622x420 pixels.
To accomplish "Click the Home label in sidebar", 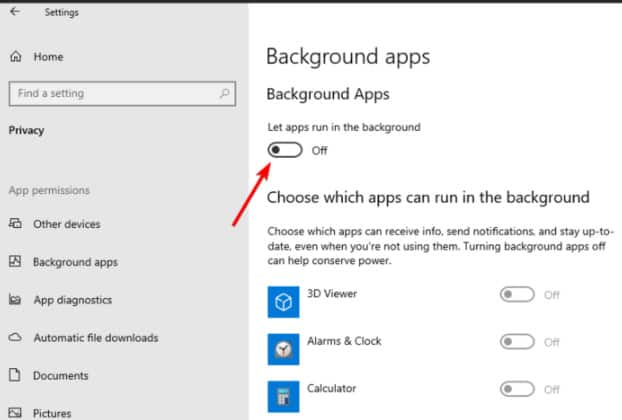I will click(47, 58).
